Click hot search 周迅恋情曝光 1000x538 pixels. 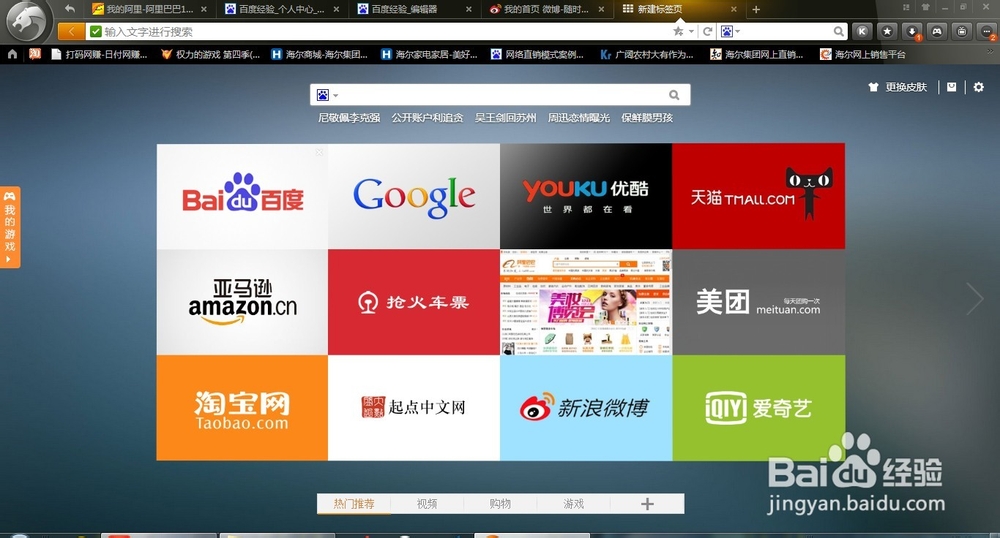coord(578,117)
